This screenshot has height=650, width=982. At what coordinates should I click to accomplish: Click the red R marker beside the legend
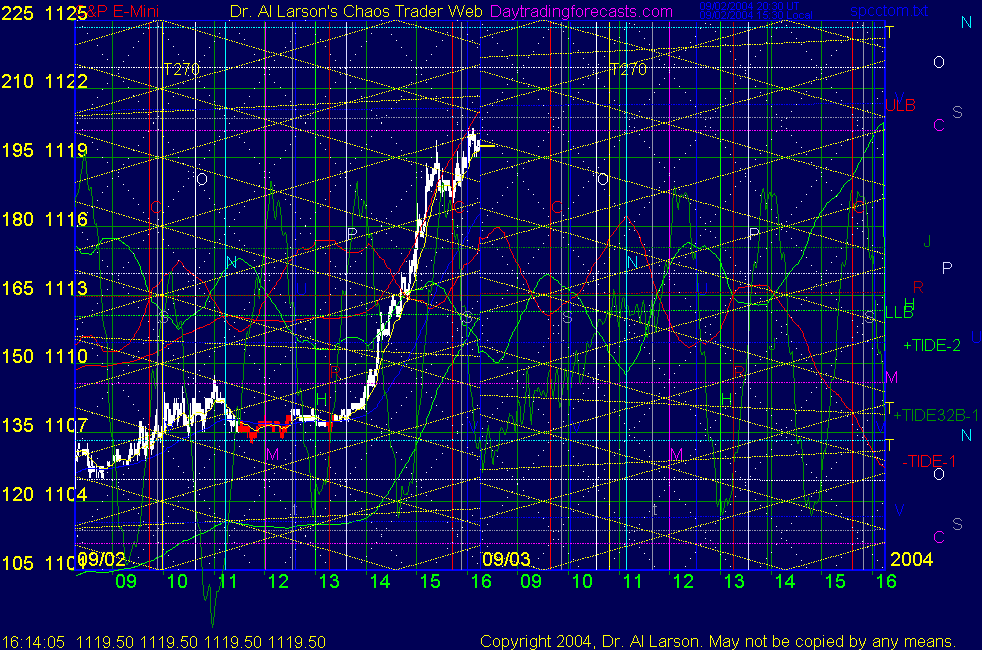click(x=918, y=287)
